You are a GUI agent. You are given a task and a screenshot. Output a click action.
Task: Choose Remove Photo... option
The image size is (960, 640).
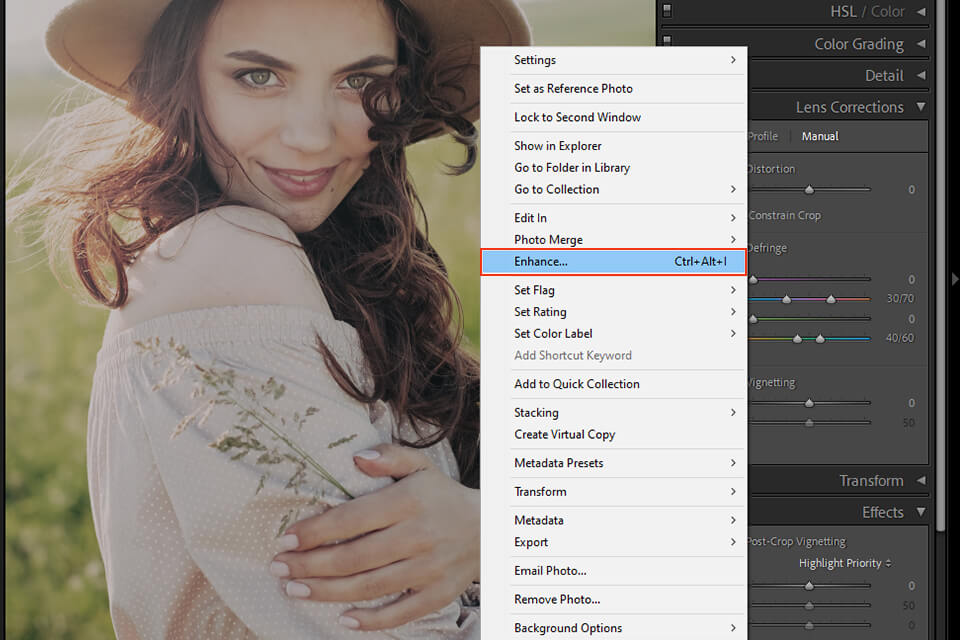point(557,600)
